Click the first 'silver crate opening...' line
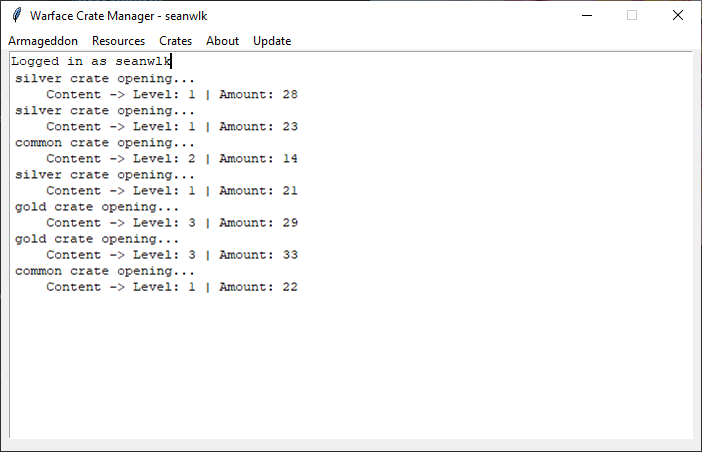Viewport: 702px width, 452px height. coord(105,79)
